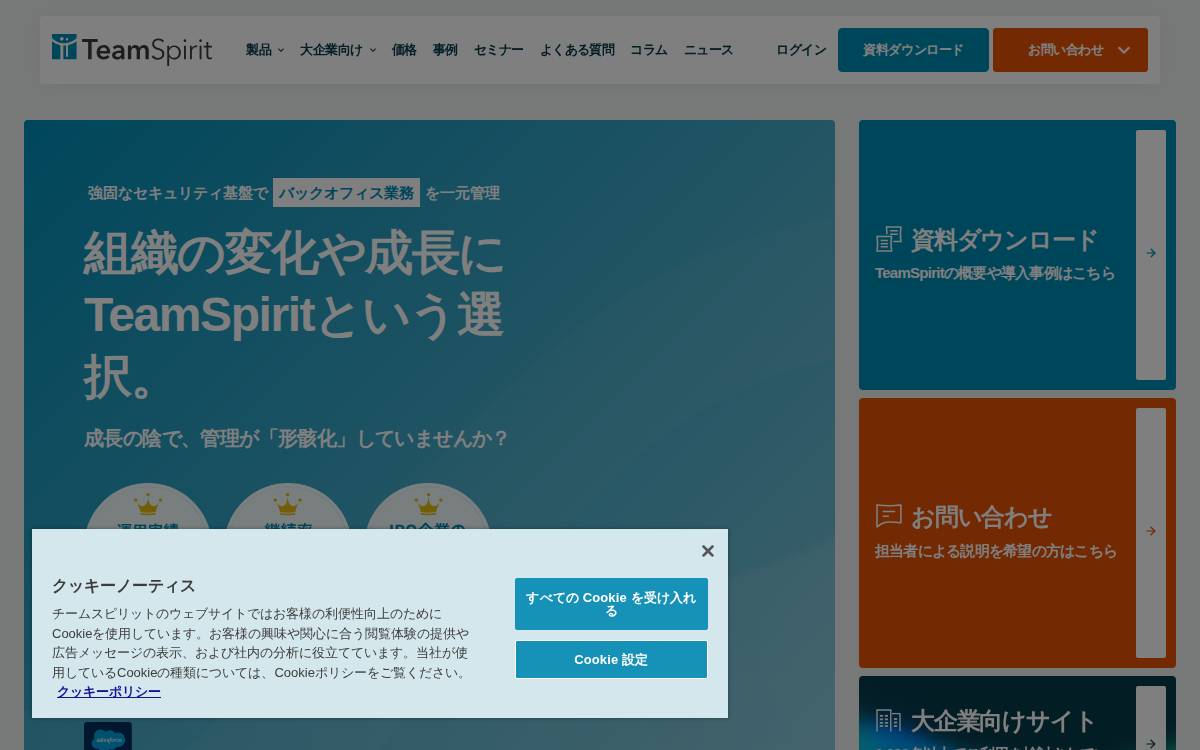Click the ログイン link
Image resolution: width=1200 pixels, height=750 pixels.
(801, 50)
